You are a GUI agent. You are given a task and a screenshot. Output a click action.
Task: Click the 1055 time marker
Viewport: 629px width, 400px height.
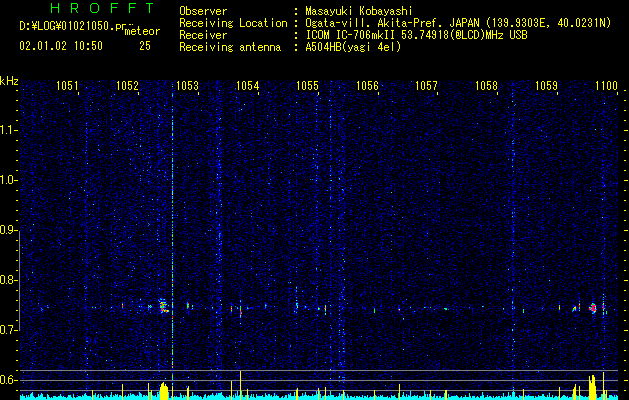click(x=307, y=85)
